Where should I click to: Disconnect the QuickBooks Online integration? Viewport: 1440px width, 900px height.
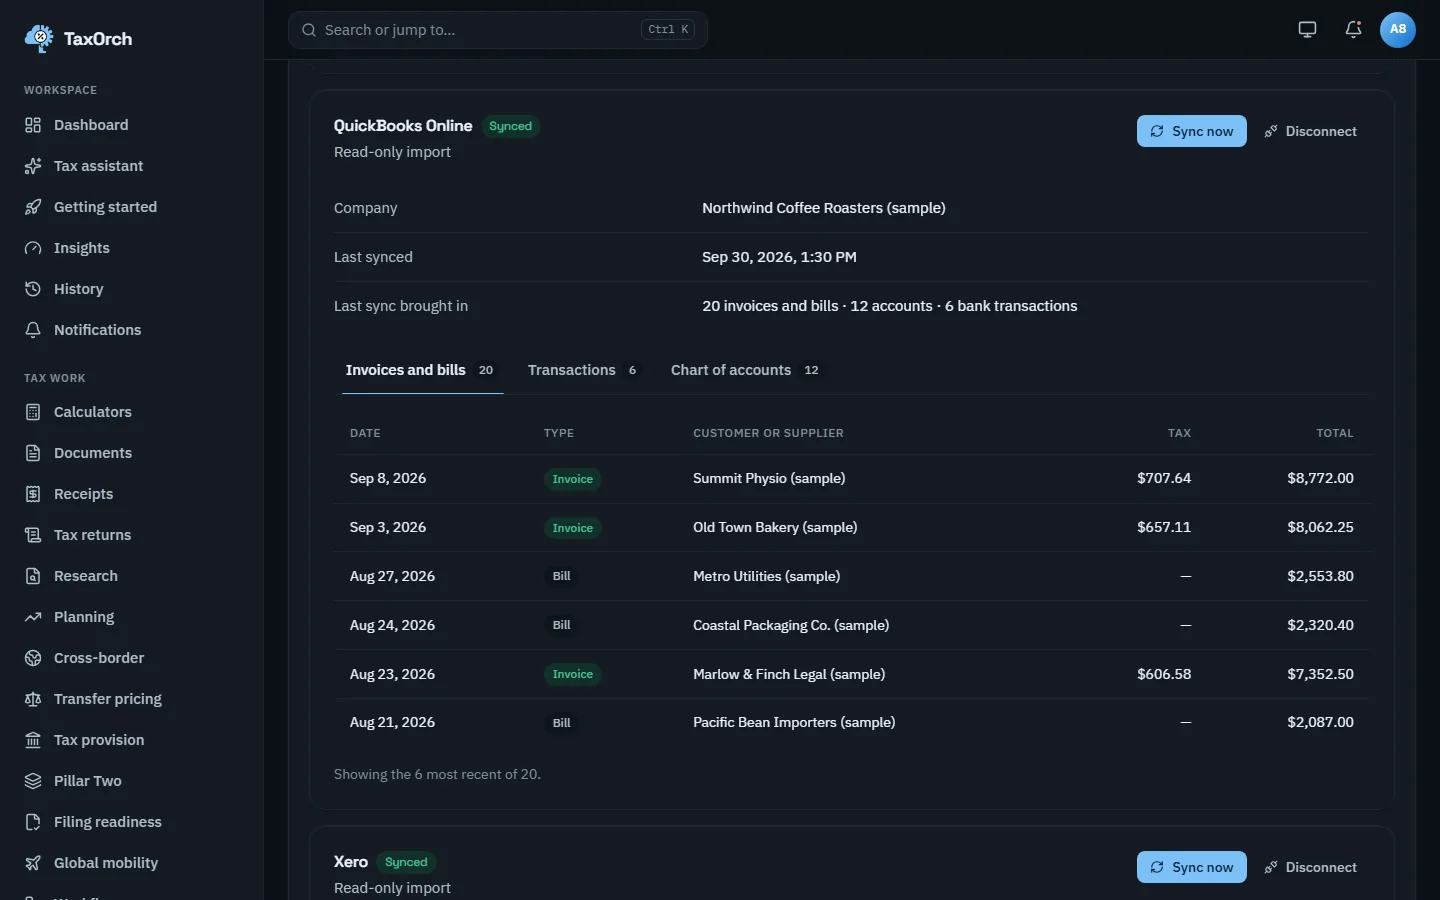point(1311,131)
